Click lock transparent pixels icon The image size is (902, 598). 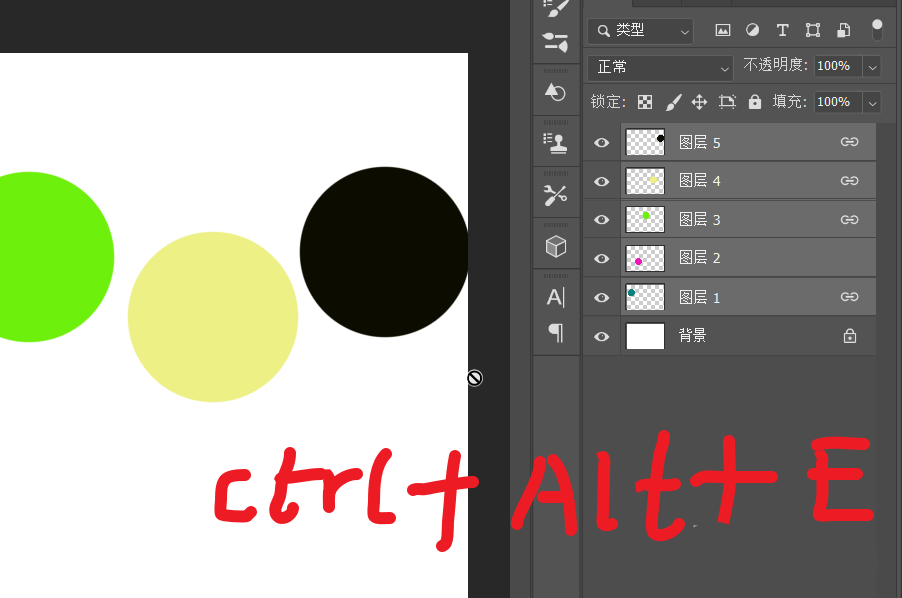coord(645,102)
